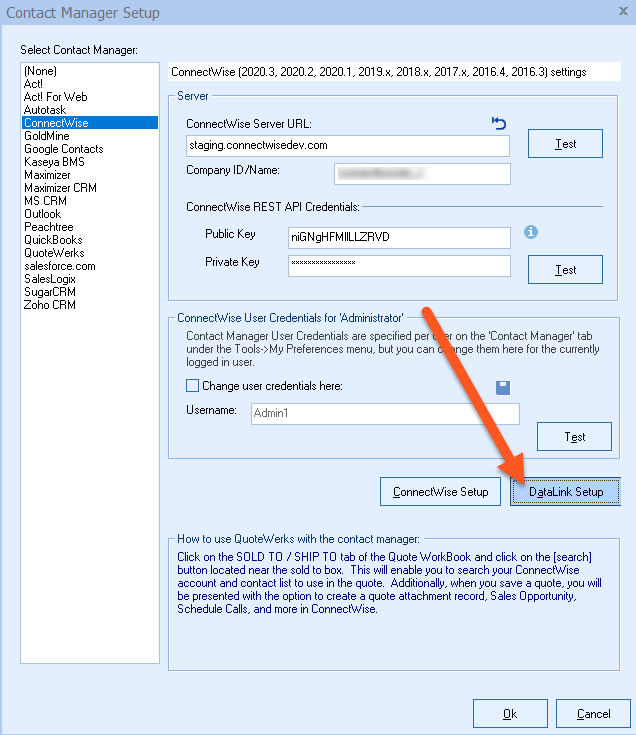Select Google Contacts in the list

click(90, 149)
